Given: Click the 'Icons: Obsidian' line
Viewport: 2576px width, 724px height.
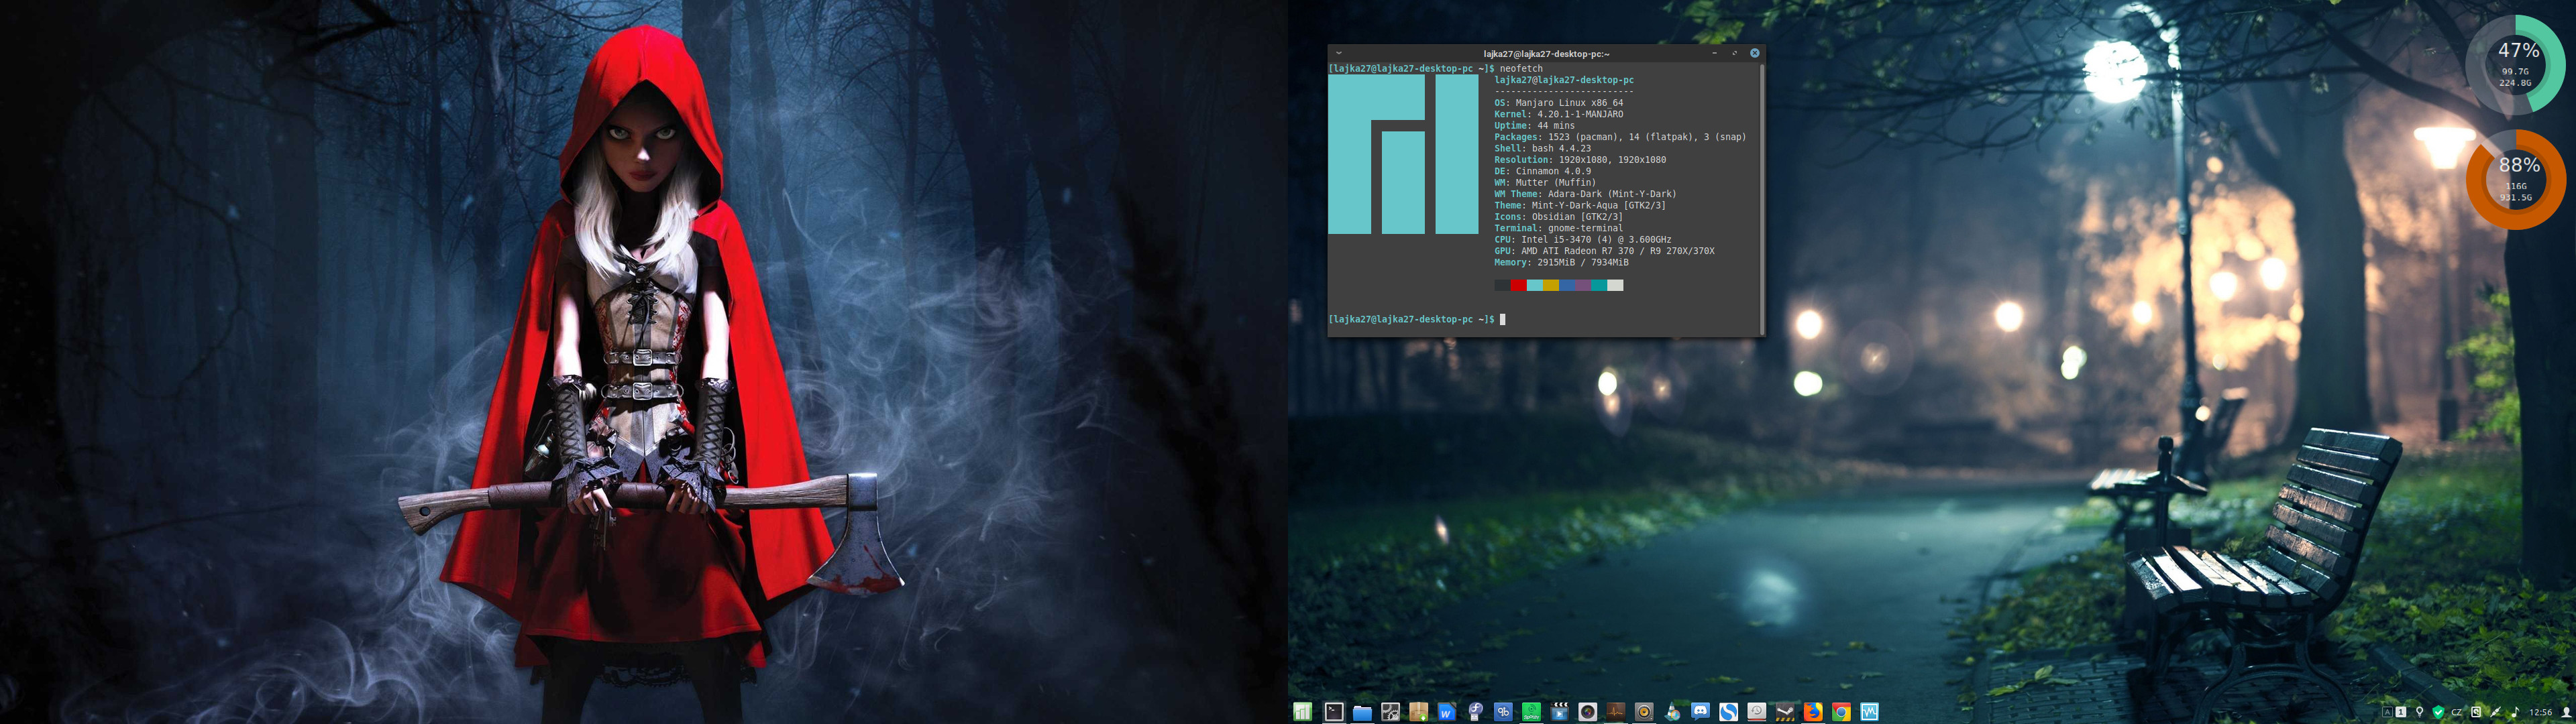Looking at the screenshot, I should pyautogui.click(x=1558, y=217).
